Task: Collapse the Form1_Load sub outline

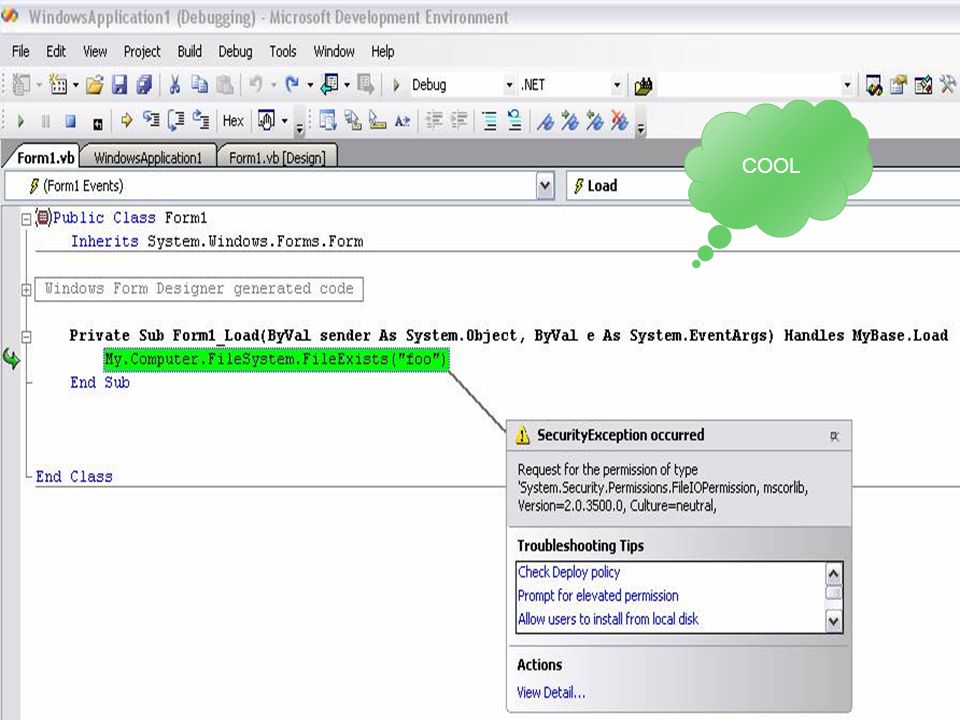Action: (x=26, y=336)
